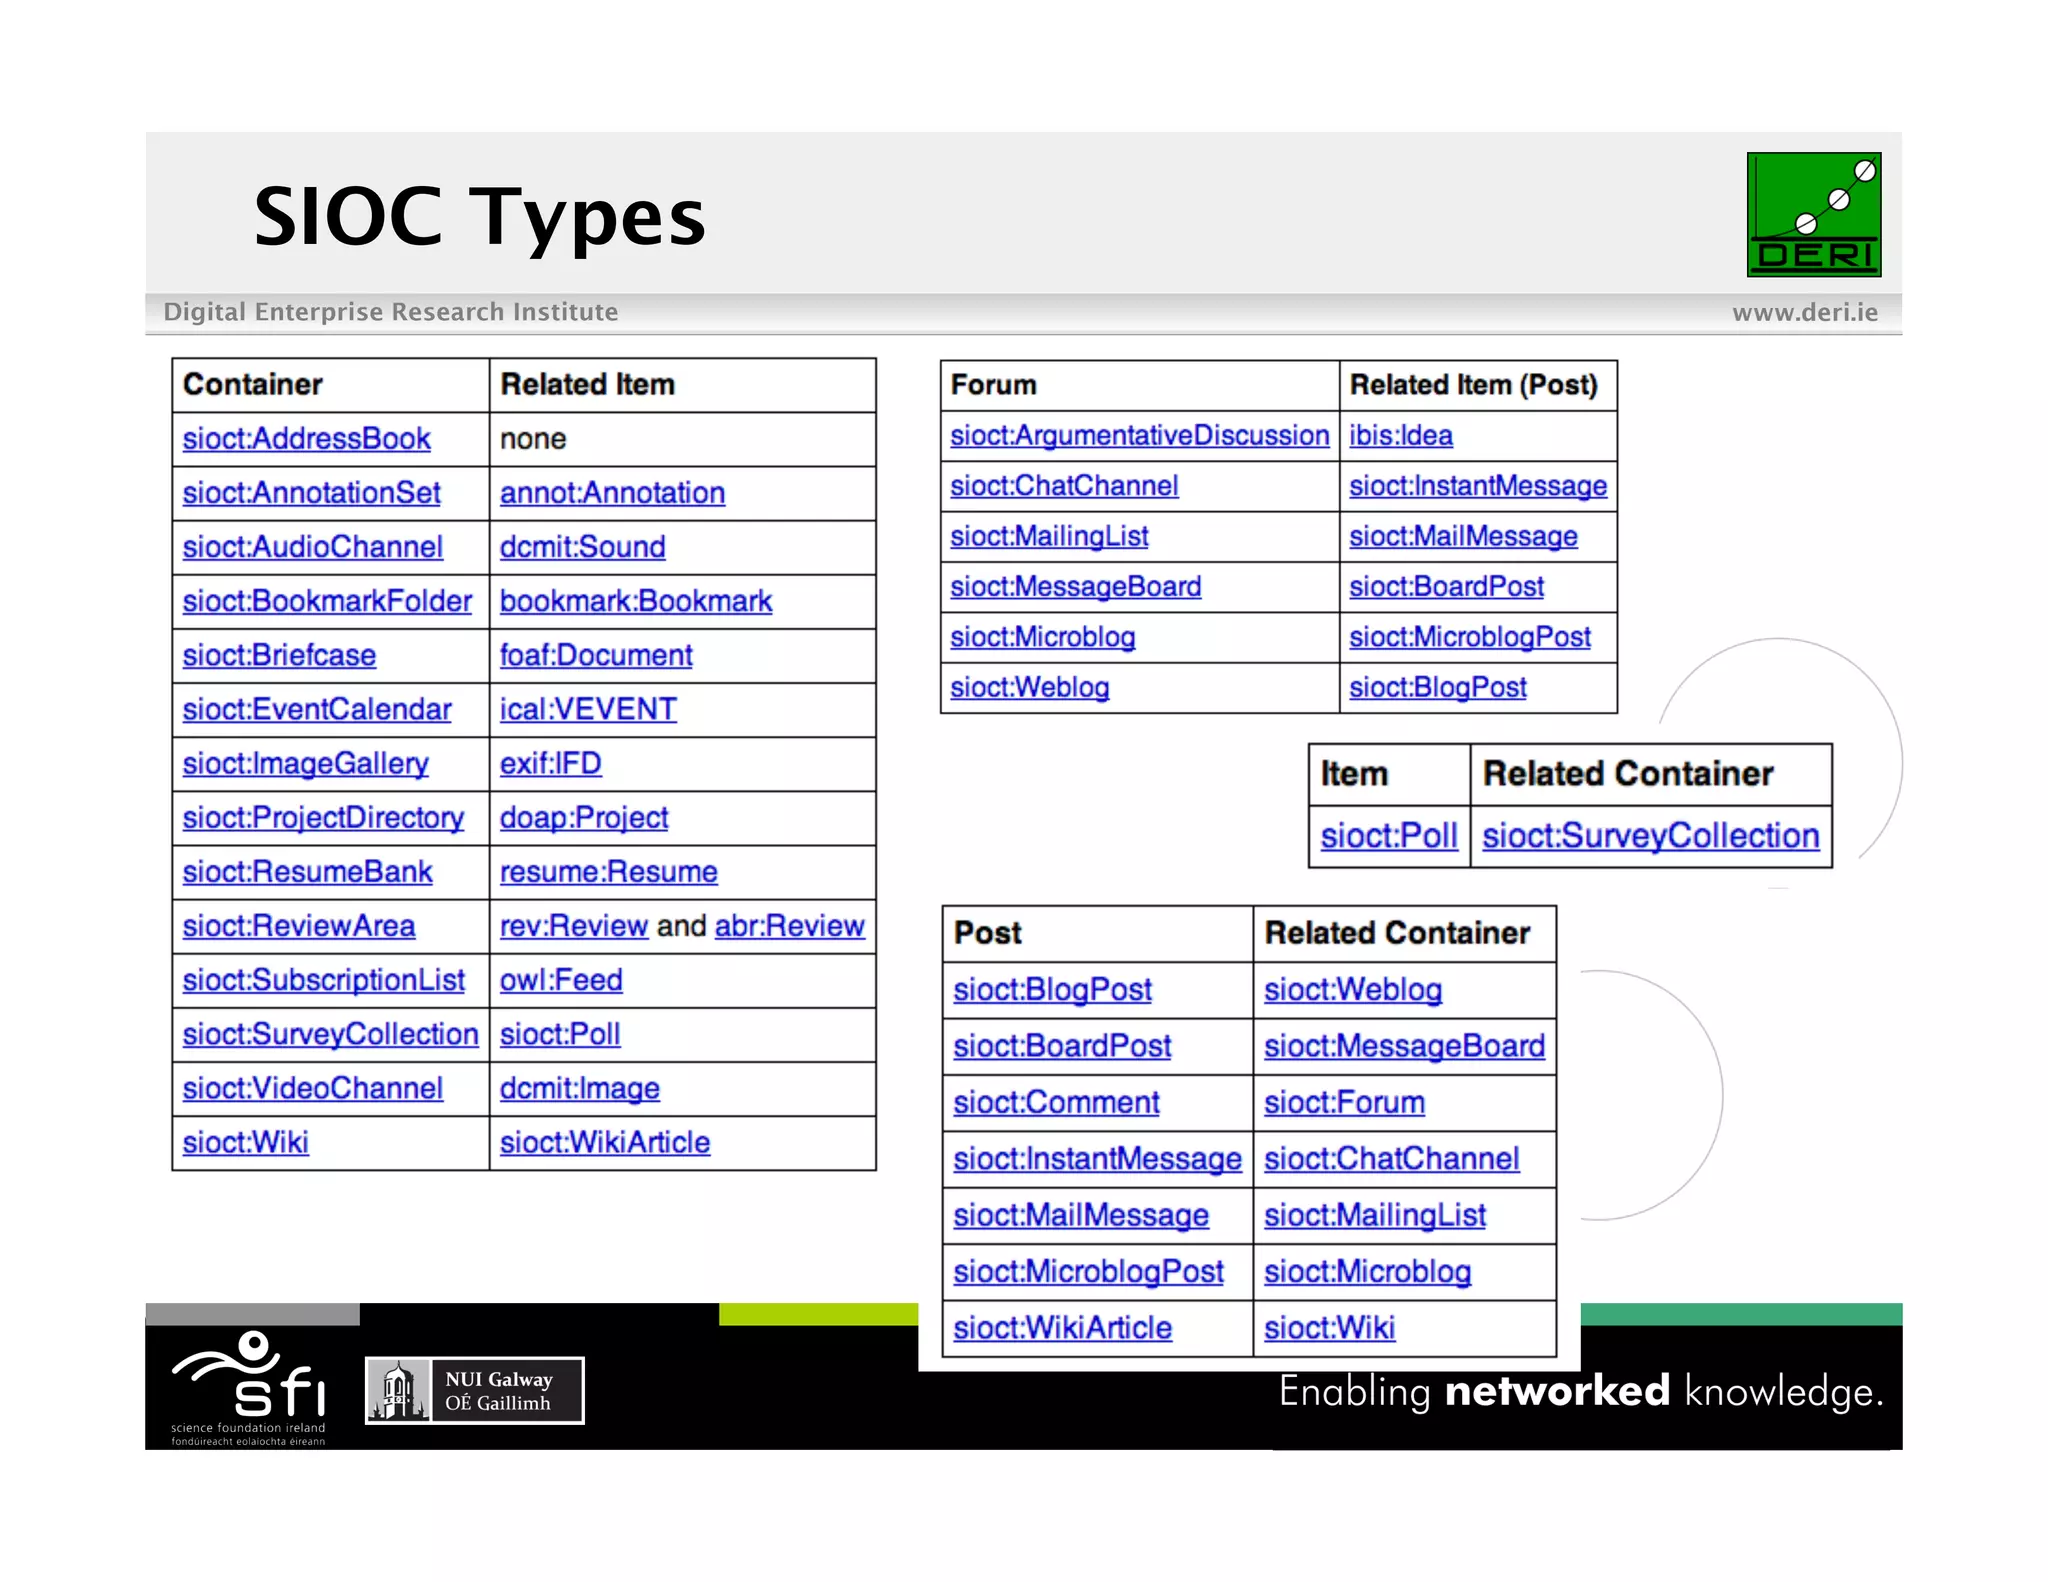Image resolution: width=2048 pixels, height=1582 pixels.
Task: Open the sioct:ArgumentativeDiscussion link
Action: (x=1140, y=436)
